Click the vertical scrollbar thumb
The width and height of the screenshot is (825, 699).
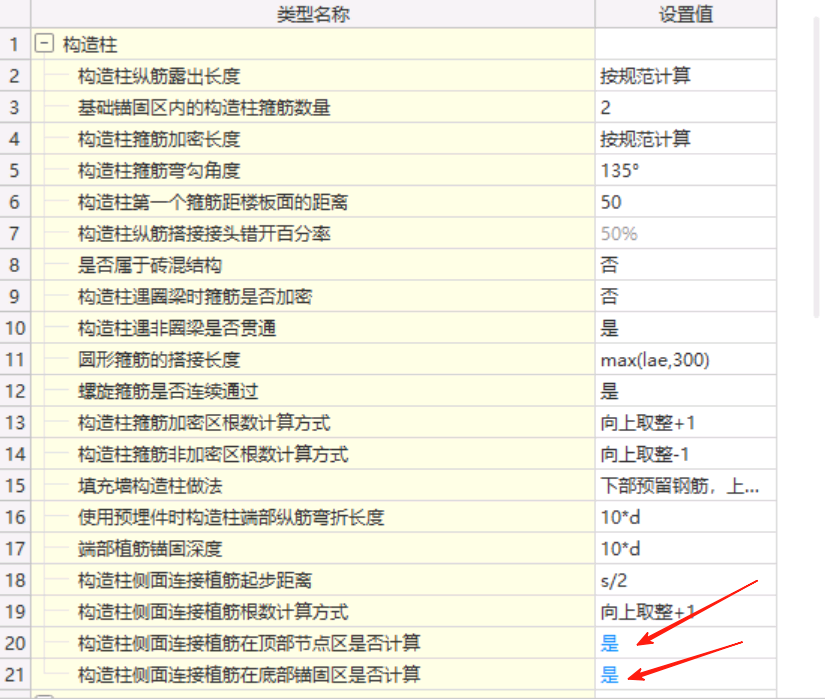tap(817, 166)
